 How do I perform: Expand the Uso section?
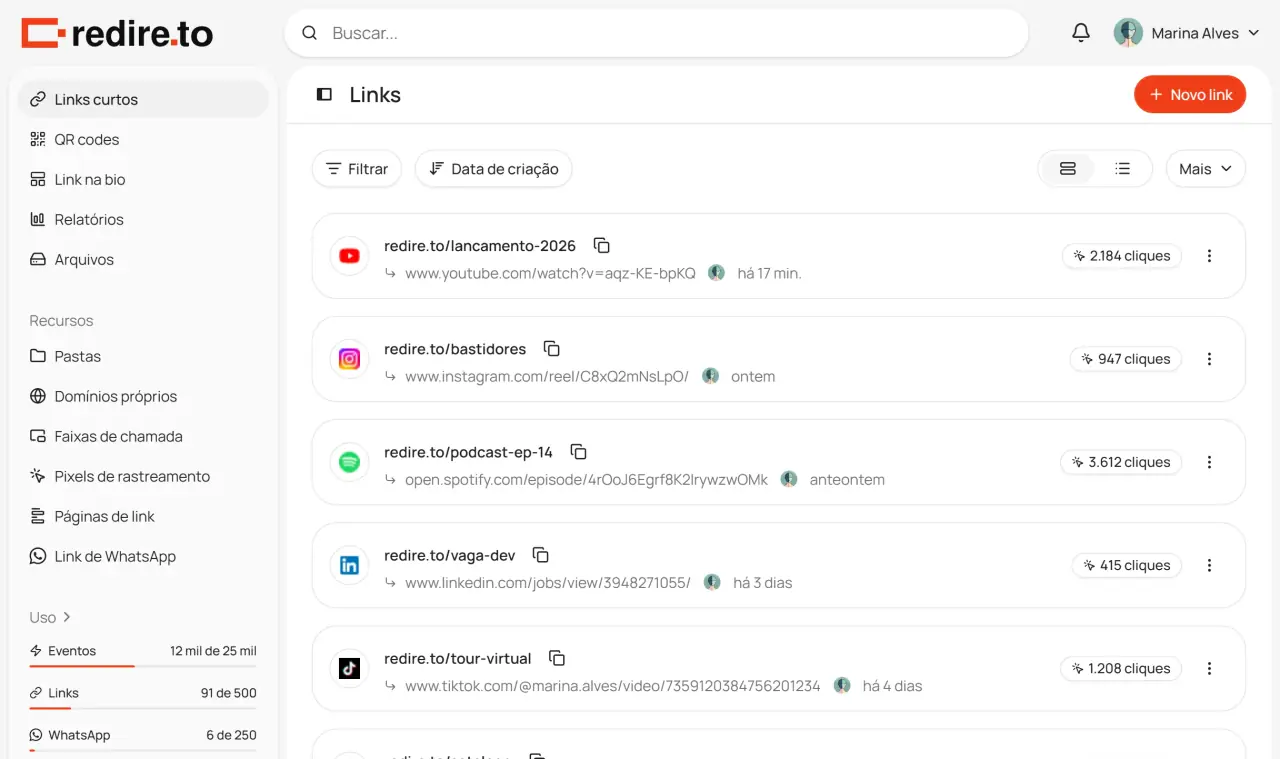pyautogui.click(x=50, y=617)
